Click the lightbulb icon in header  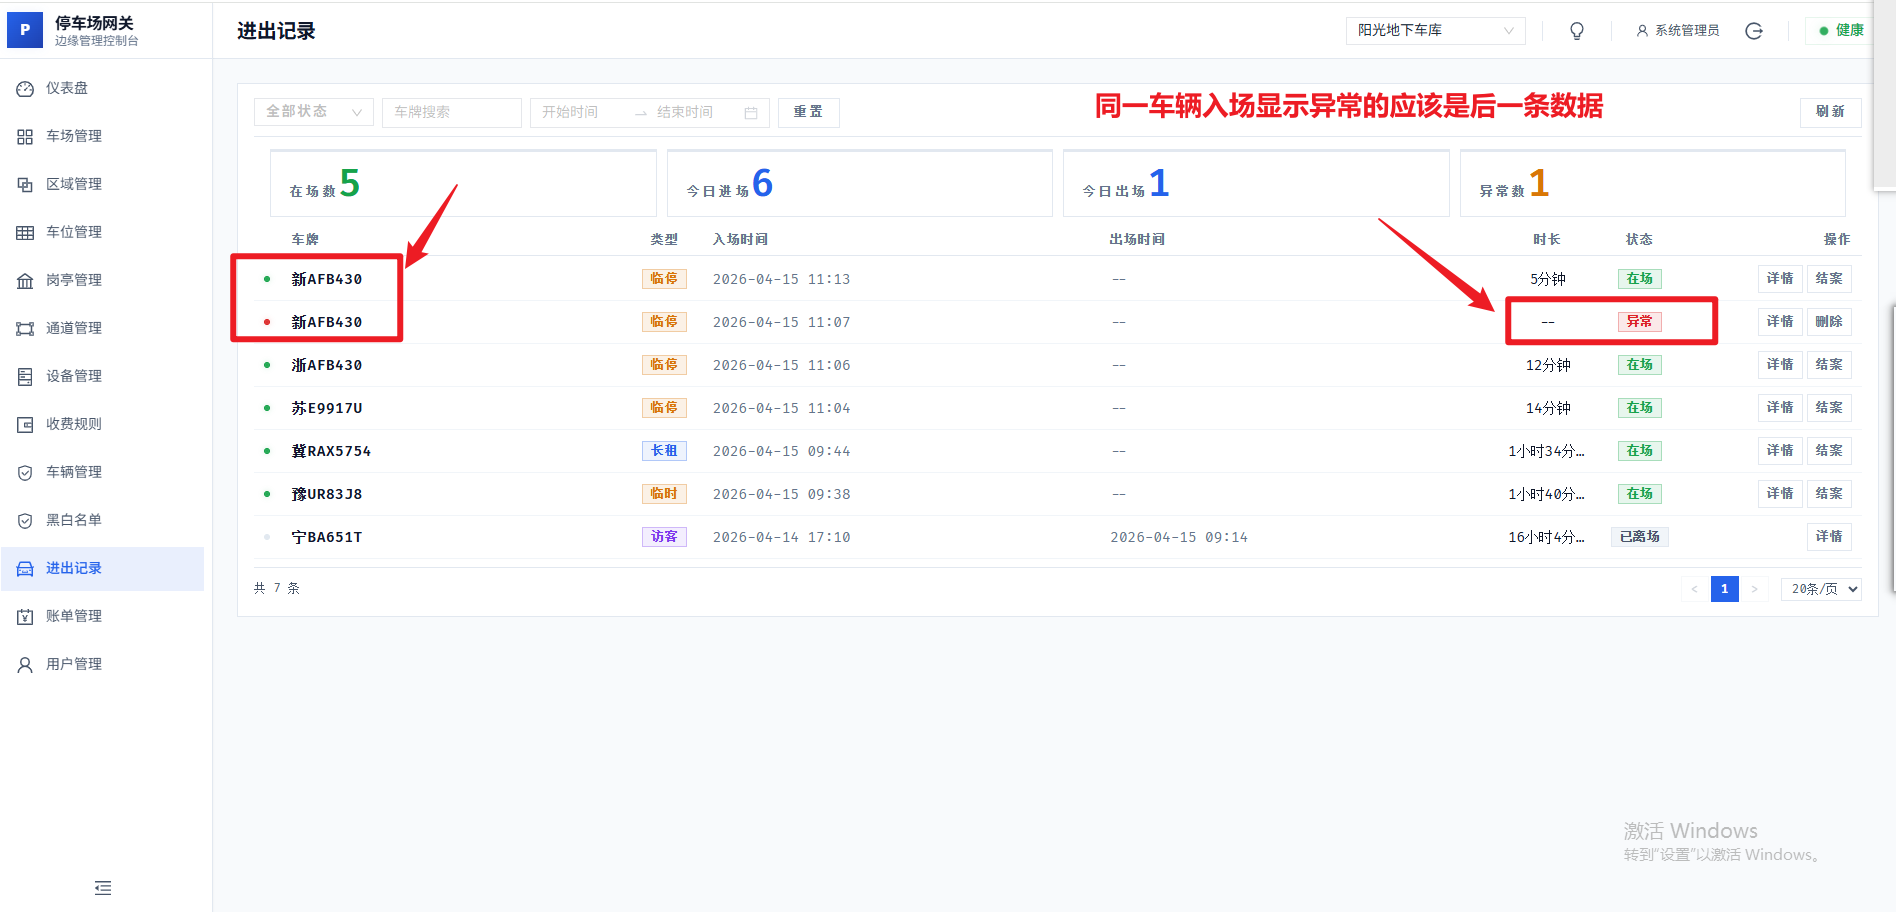1577,31
